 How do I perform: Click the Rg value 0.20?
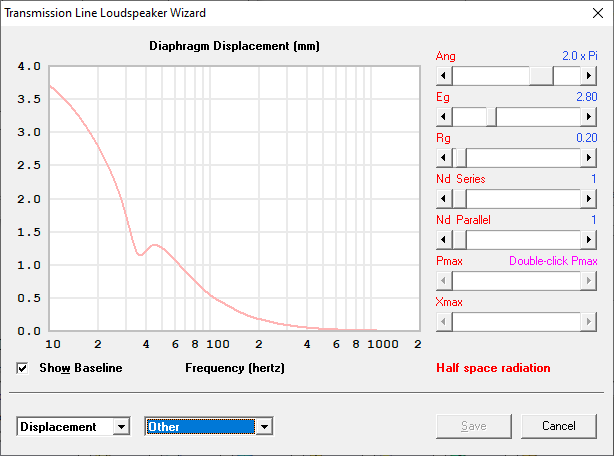[x=587, y=138]
